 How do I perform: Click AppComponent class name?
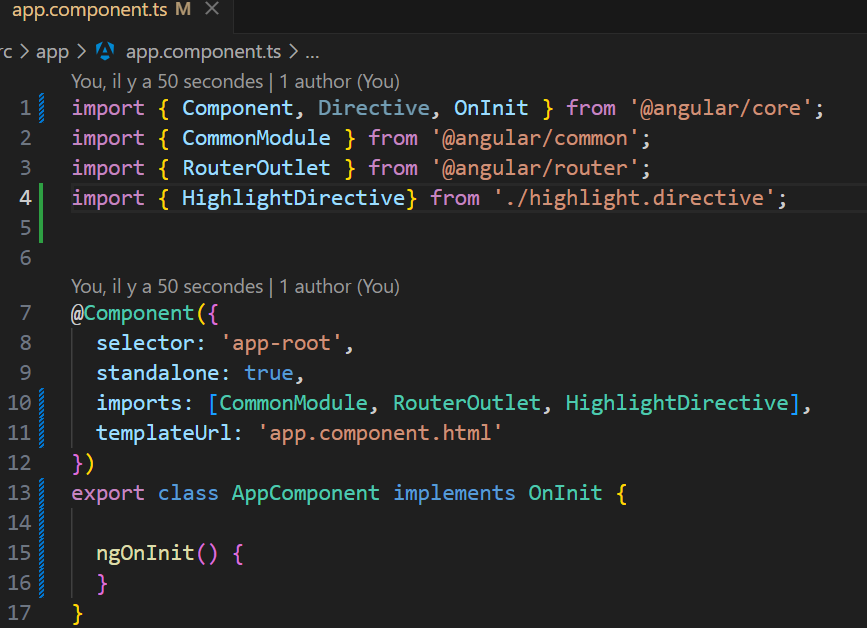[x=305, y=493]
